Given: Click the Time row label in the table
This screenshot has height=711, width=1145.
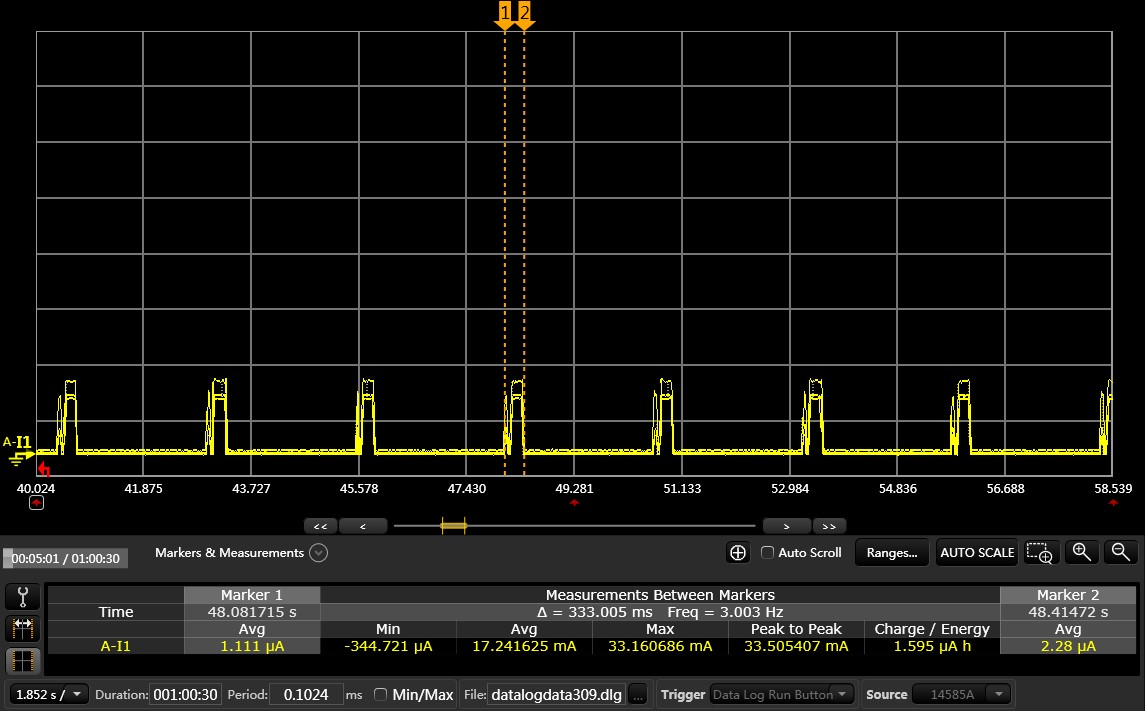Looking at the screenshot, I should (115, 612).
